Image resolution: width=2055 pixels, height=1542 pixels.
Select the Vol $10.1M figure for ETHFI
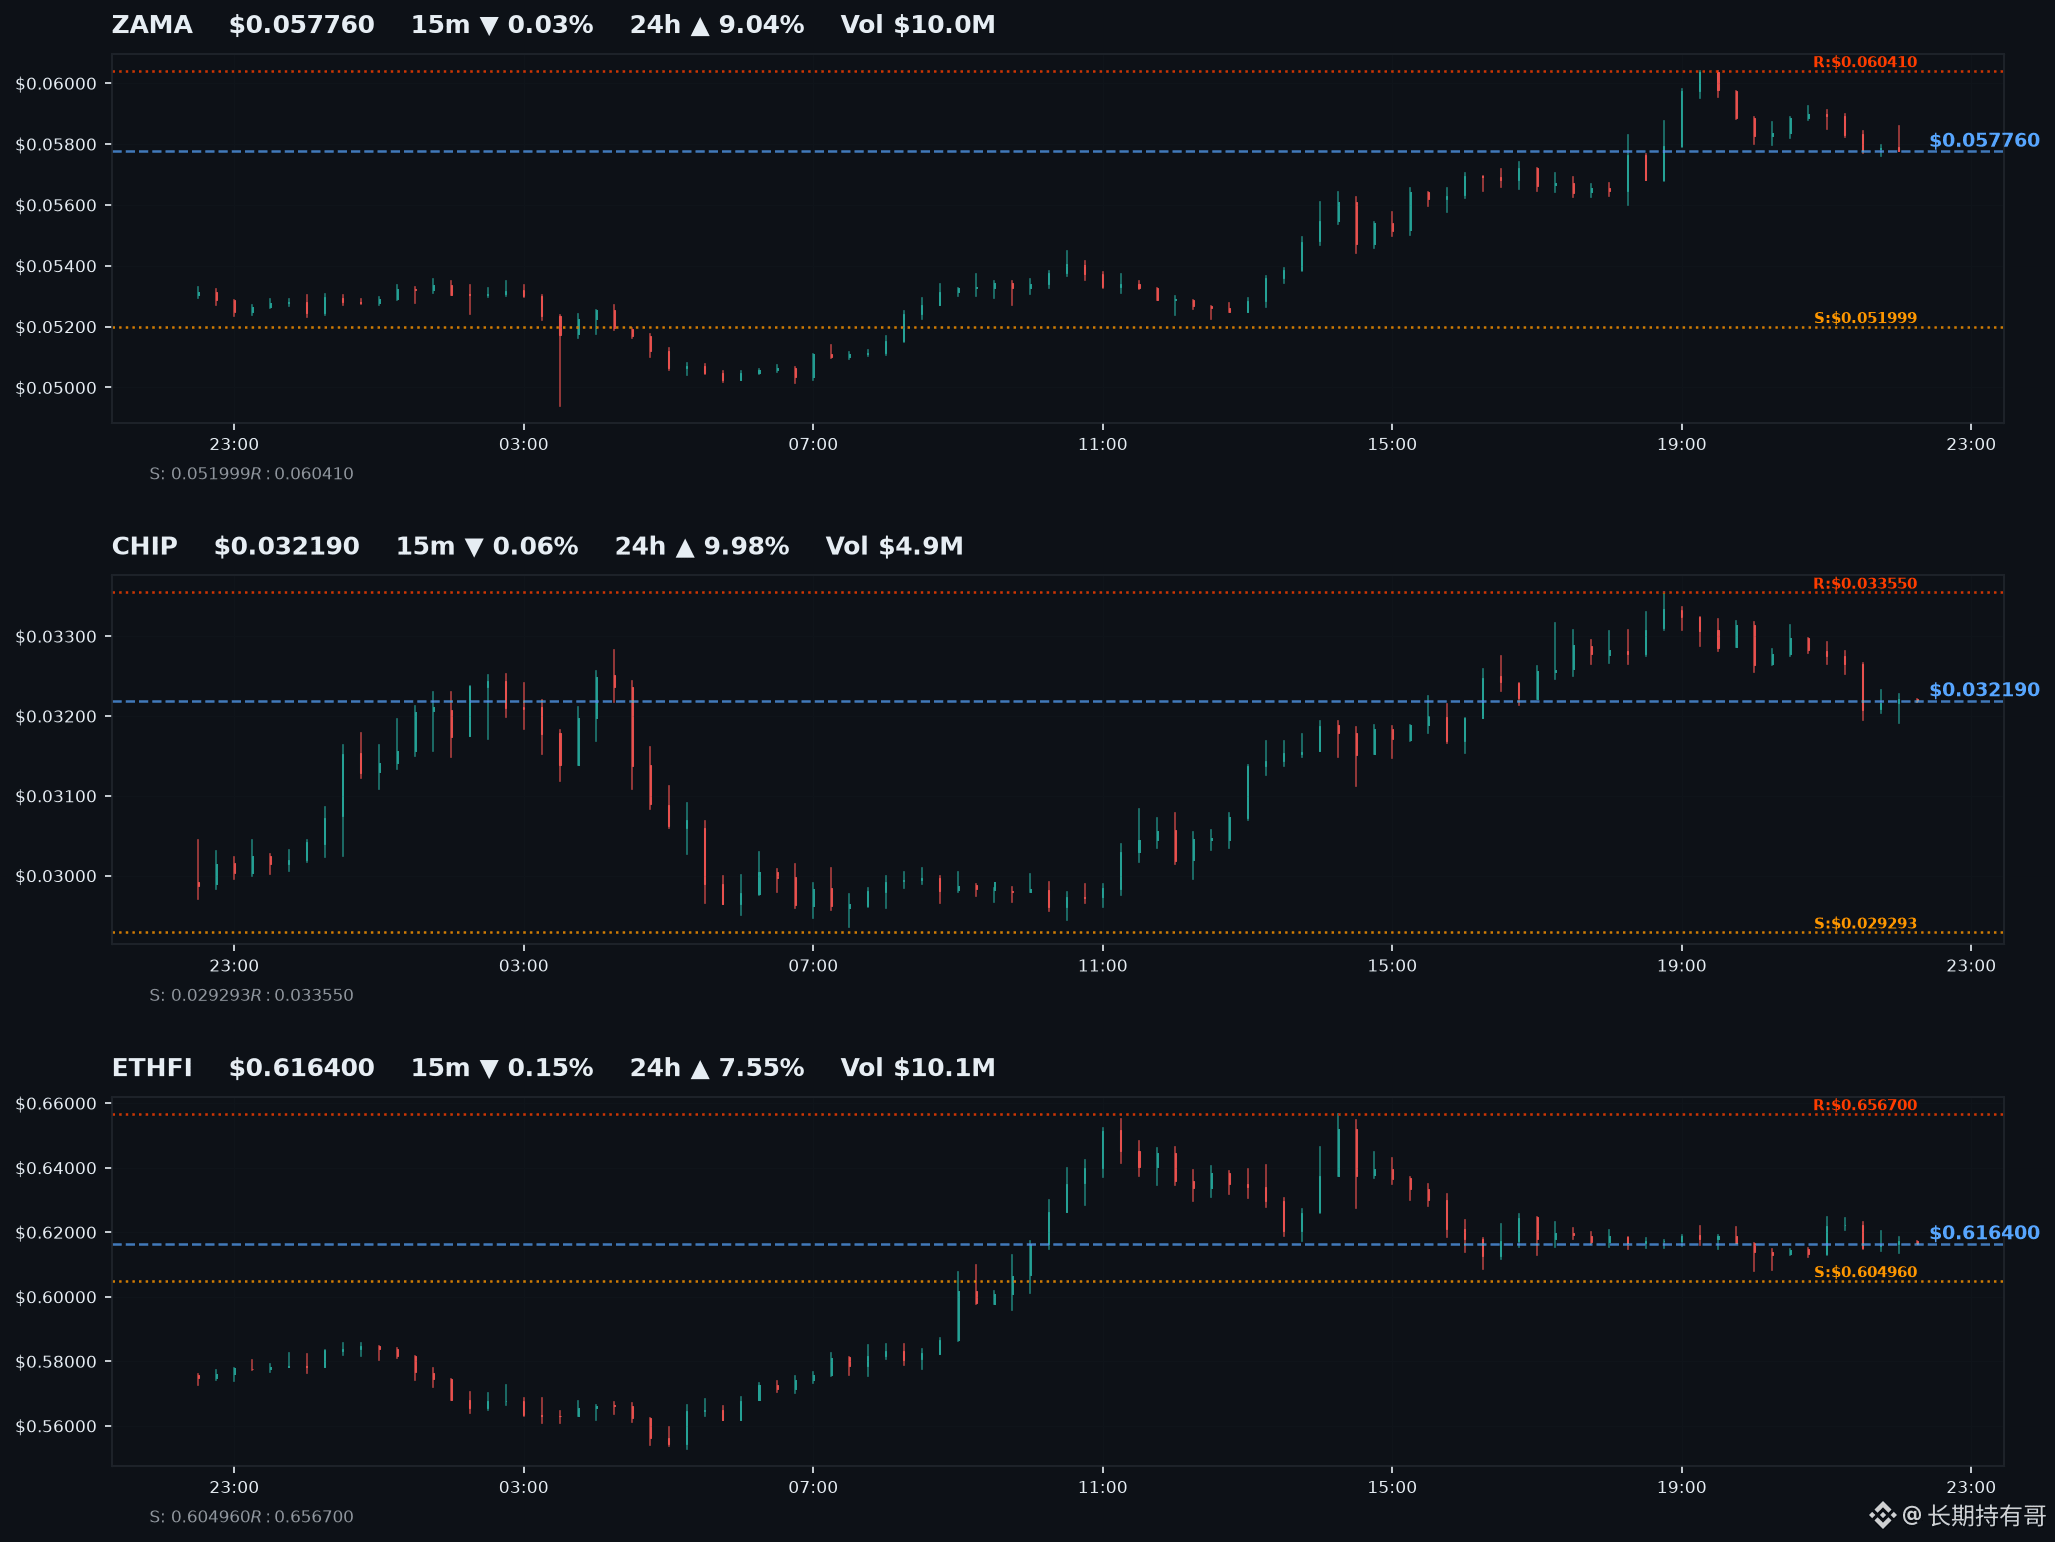[x=918, y=1068]
